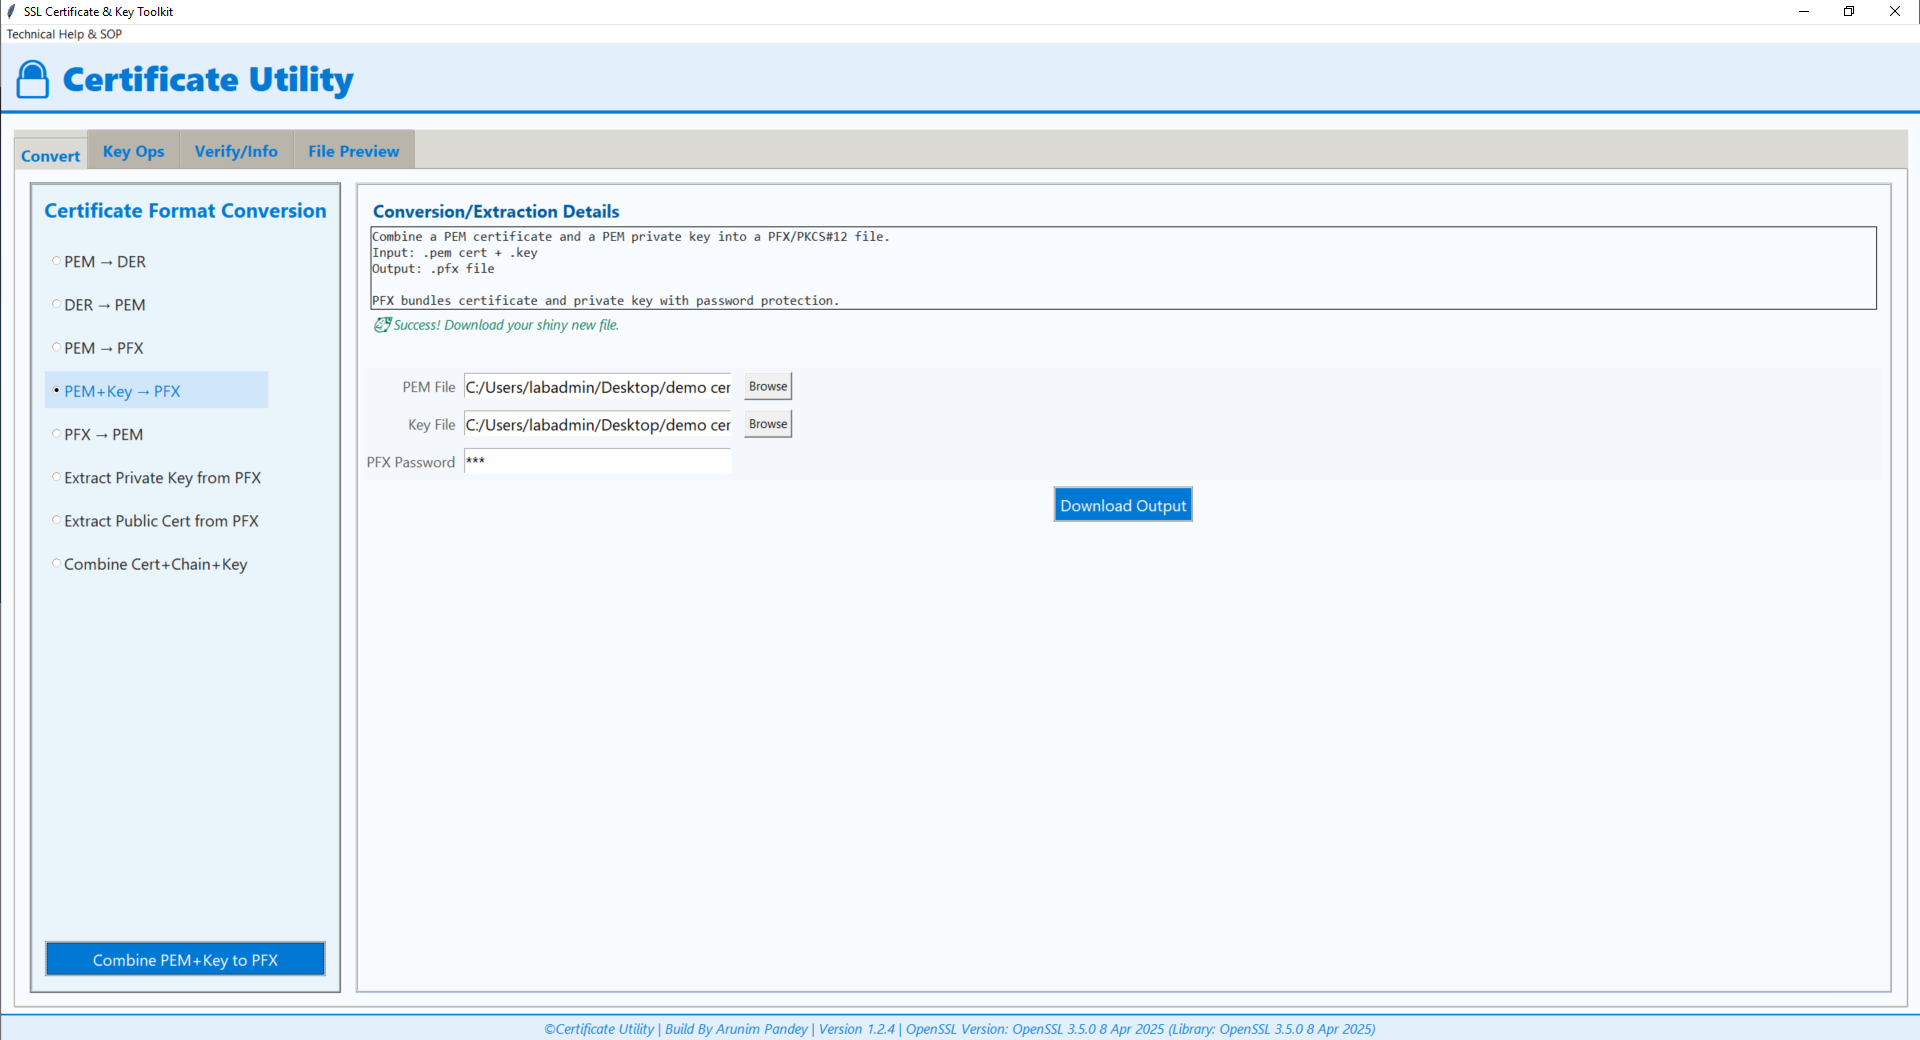1920x1040 pixels.
Task: Switch to the File Preview tab
Action: (x=352, y=150)
